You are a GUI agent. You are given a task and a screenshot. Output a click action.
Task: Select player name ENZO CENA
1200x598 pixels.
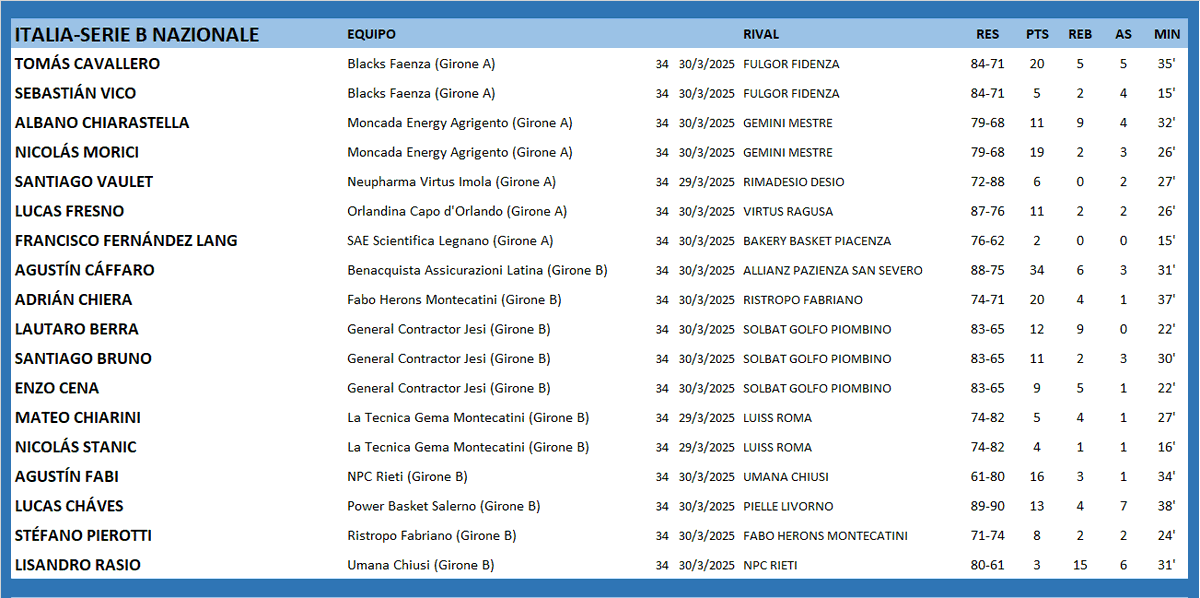(57, 388)
